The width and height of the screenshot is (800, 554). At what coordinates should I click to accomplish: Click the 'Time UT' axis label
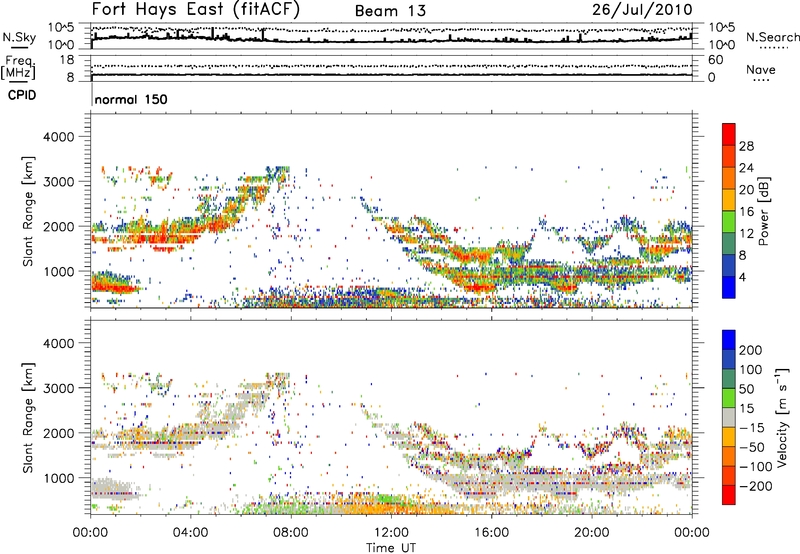coord(391,547)
